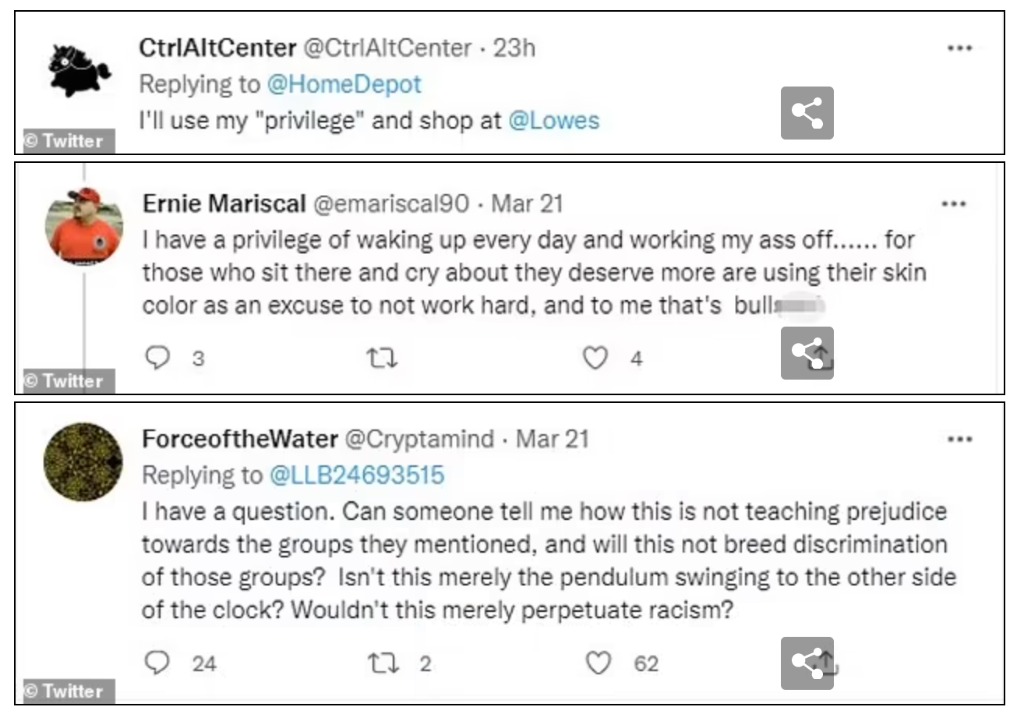The height and width of the screenshot is (714, 1024).
Task: Open more options on CtrlAltCenter's tweet
Action: (959, 48)
